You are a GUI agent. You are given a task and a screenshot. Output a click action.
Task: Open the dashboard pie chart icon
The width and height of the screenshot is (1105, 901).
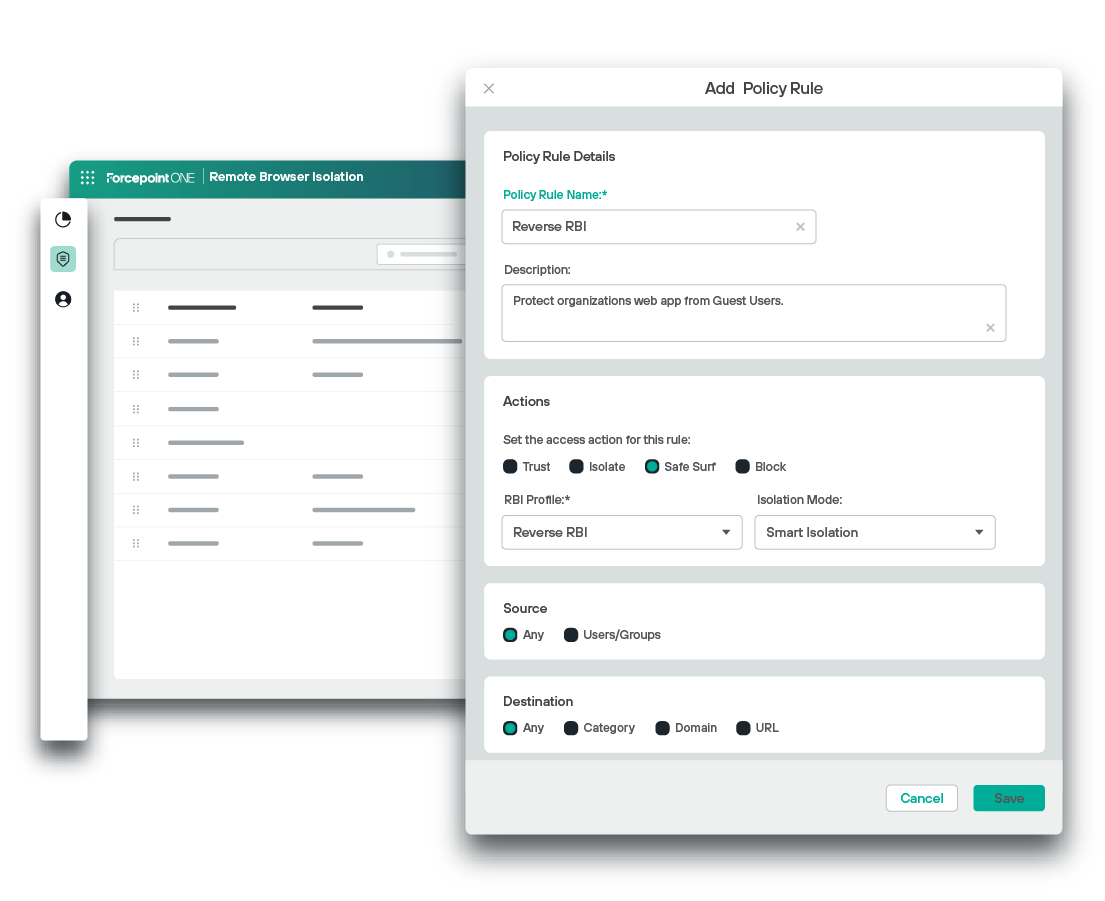63,219
